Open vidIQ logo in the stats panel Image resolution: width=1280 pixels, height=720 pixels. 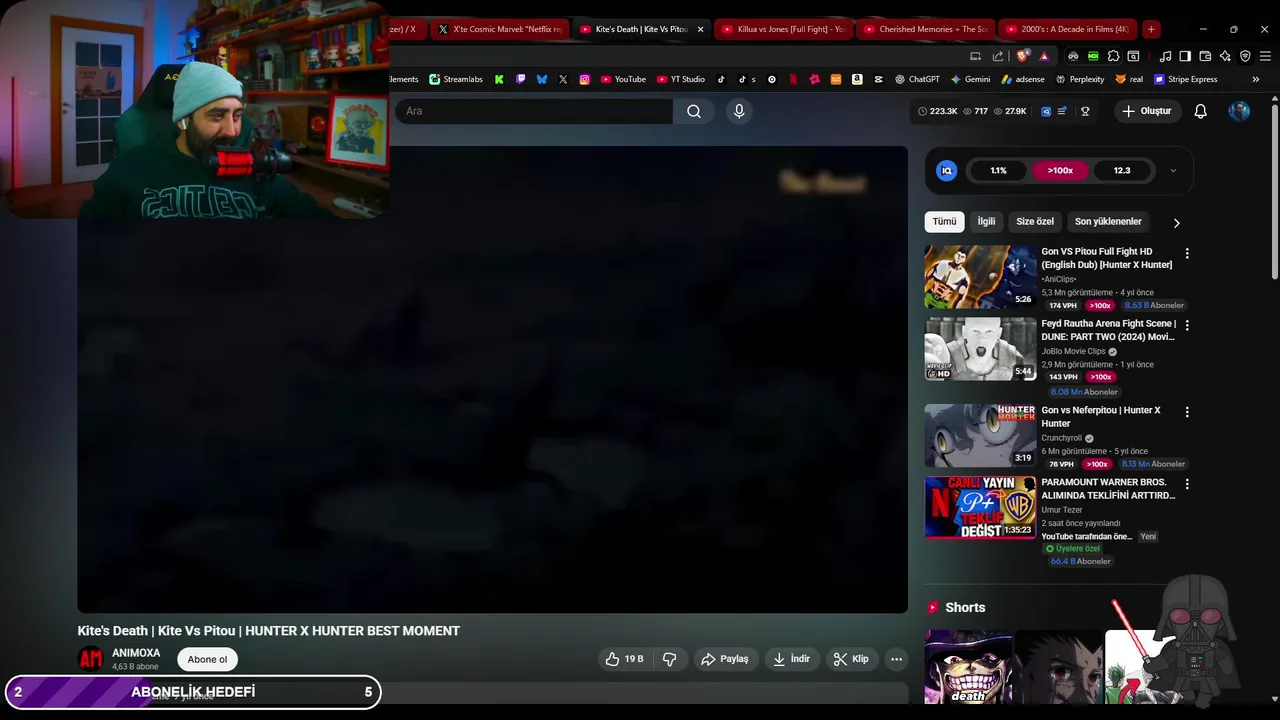946,171
